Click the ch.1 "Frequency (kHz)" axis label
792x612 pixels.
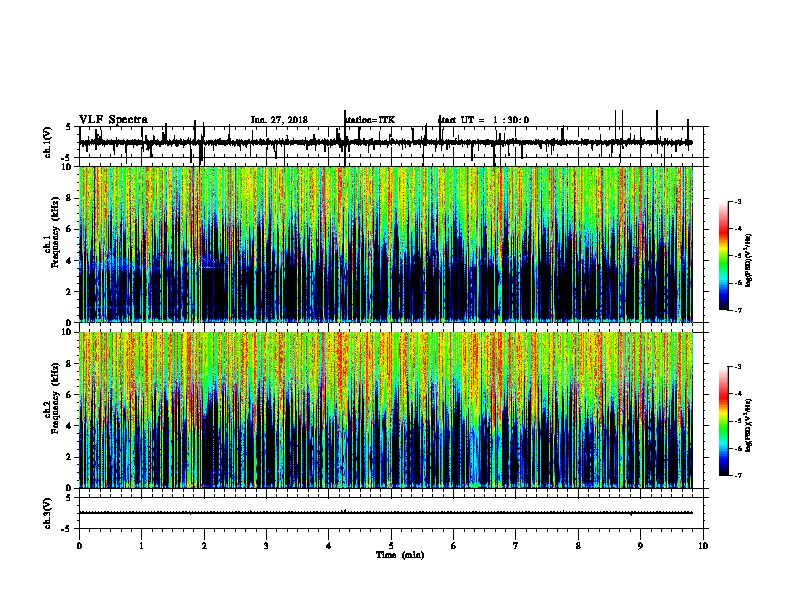coord(56,232)
